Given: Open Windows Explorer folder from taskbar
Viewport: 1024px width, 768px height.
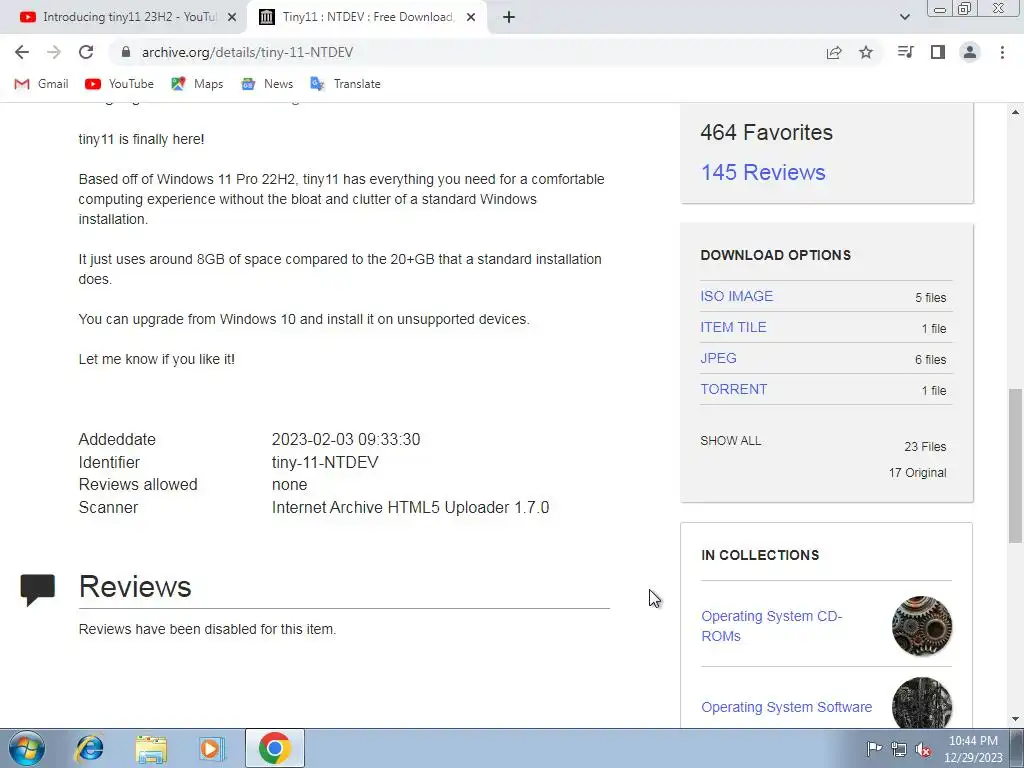Looking at the screenshot, I should [x=151, y=748].
